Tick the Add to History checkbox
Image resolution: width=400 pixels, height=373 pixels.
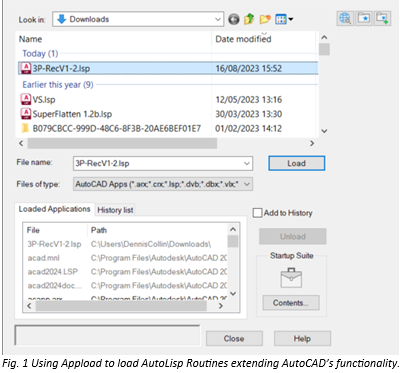click(257, 213)
